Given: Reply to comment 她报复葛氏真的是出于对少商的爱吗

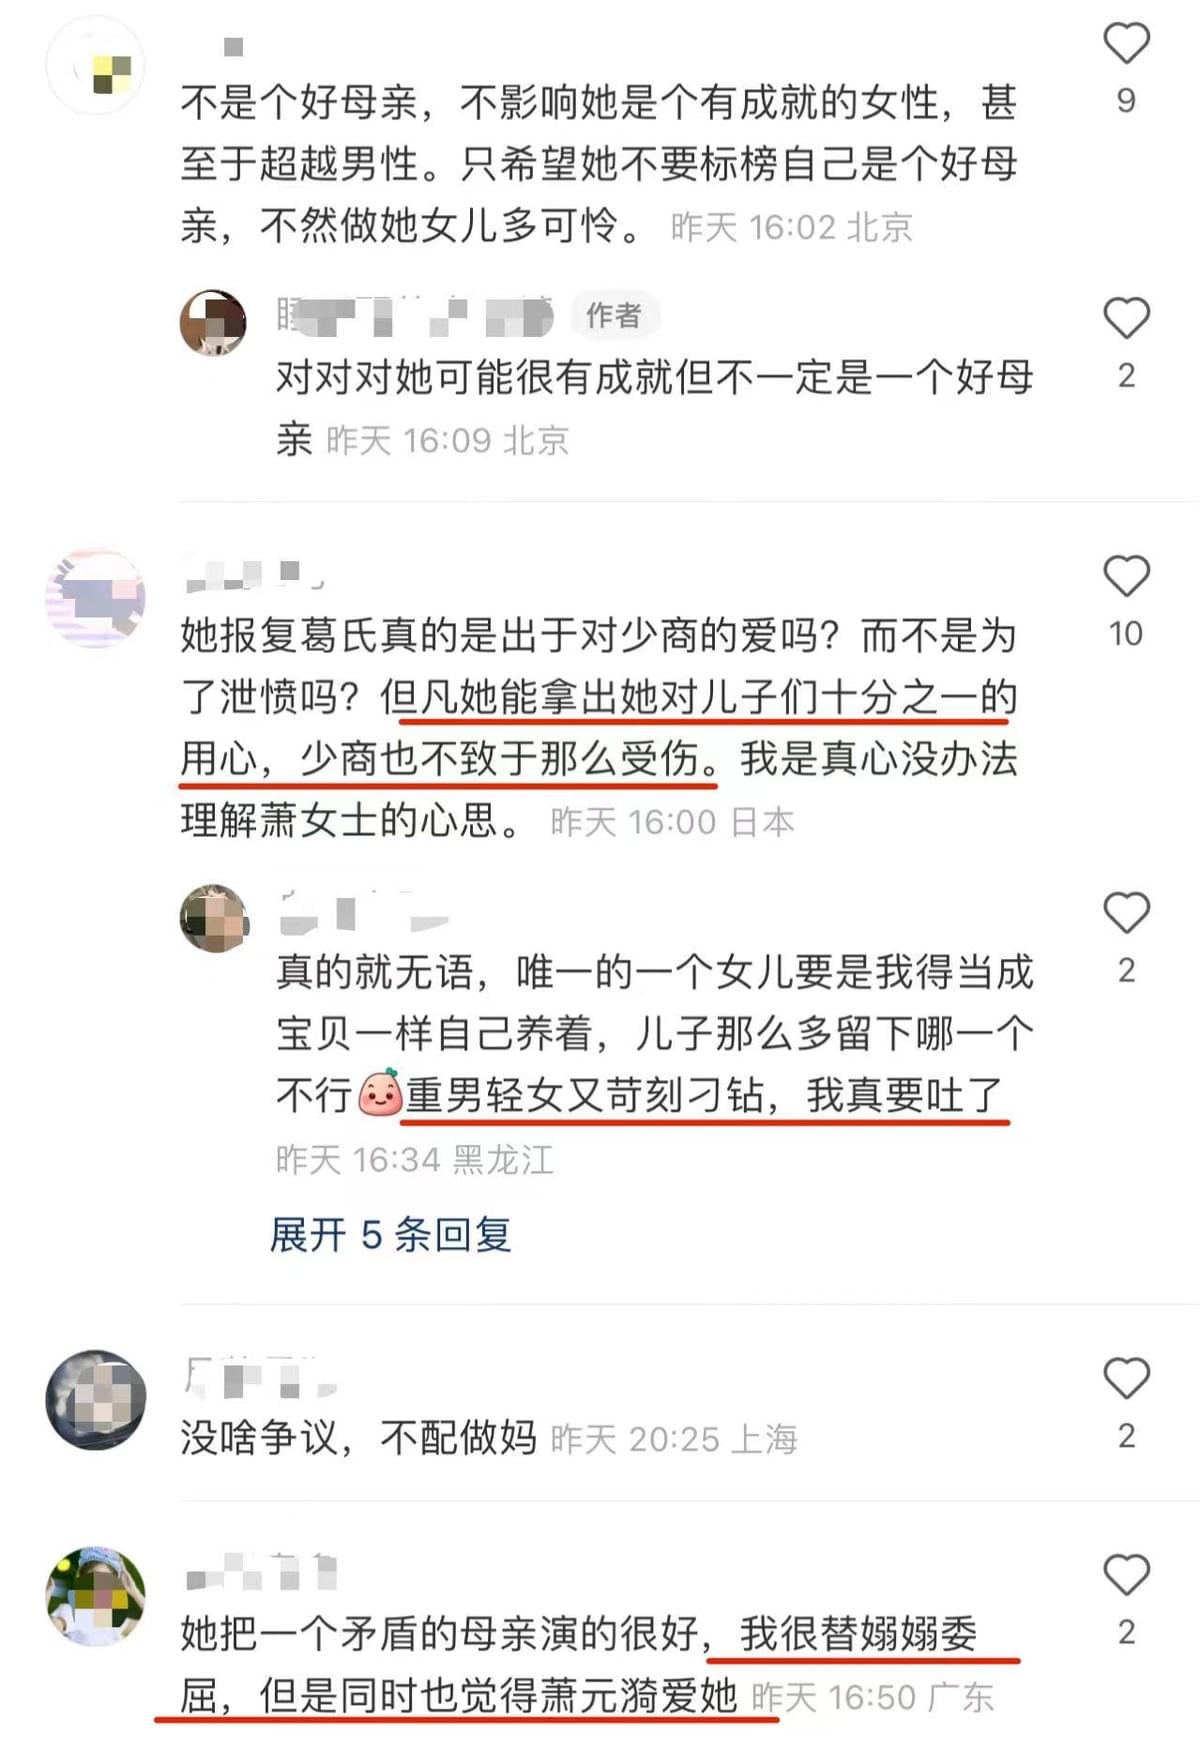Looking at the screenshot, I should click(600, 728).
